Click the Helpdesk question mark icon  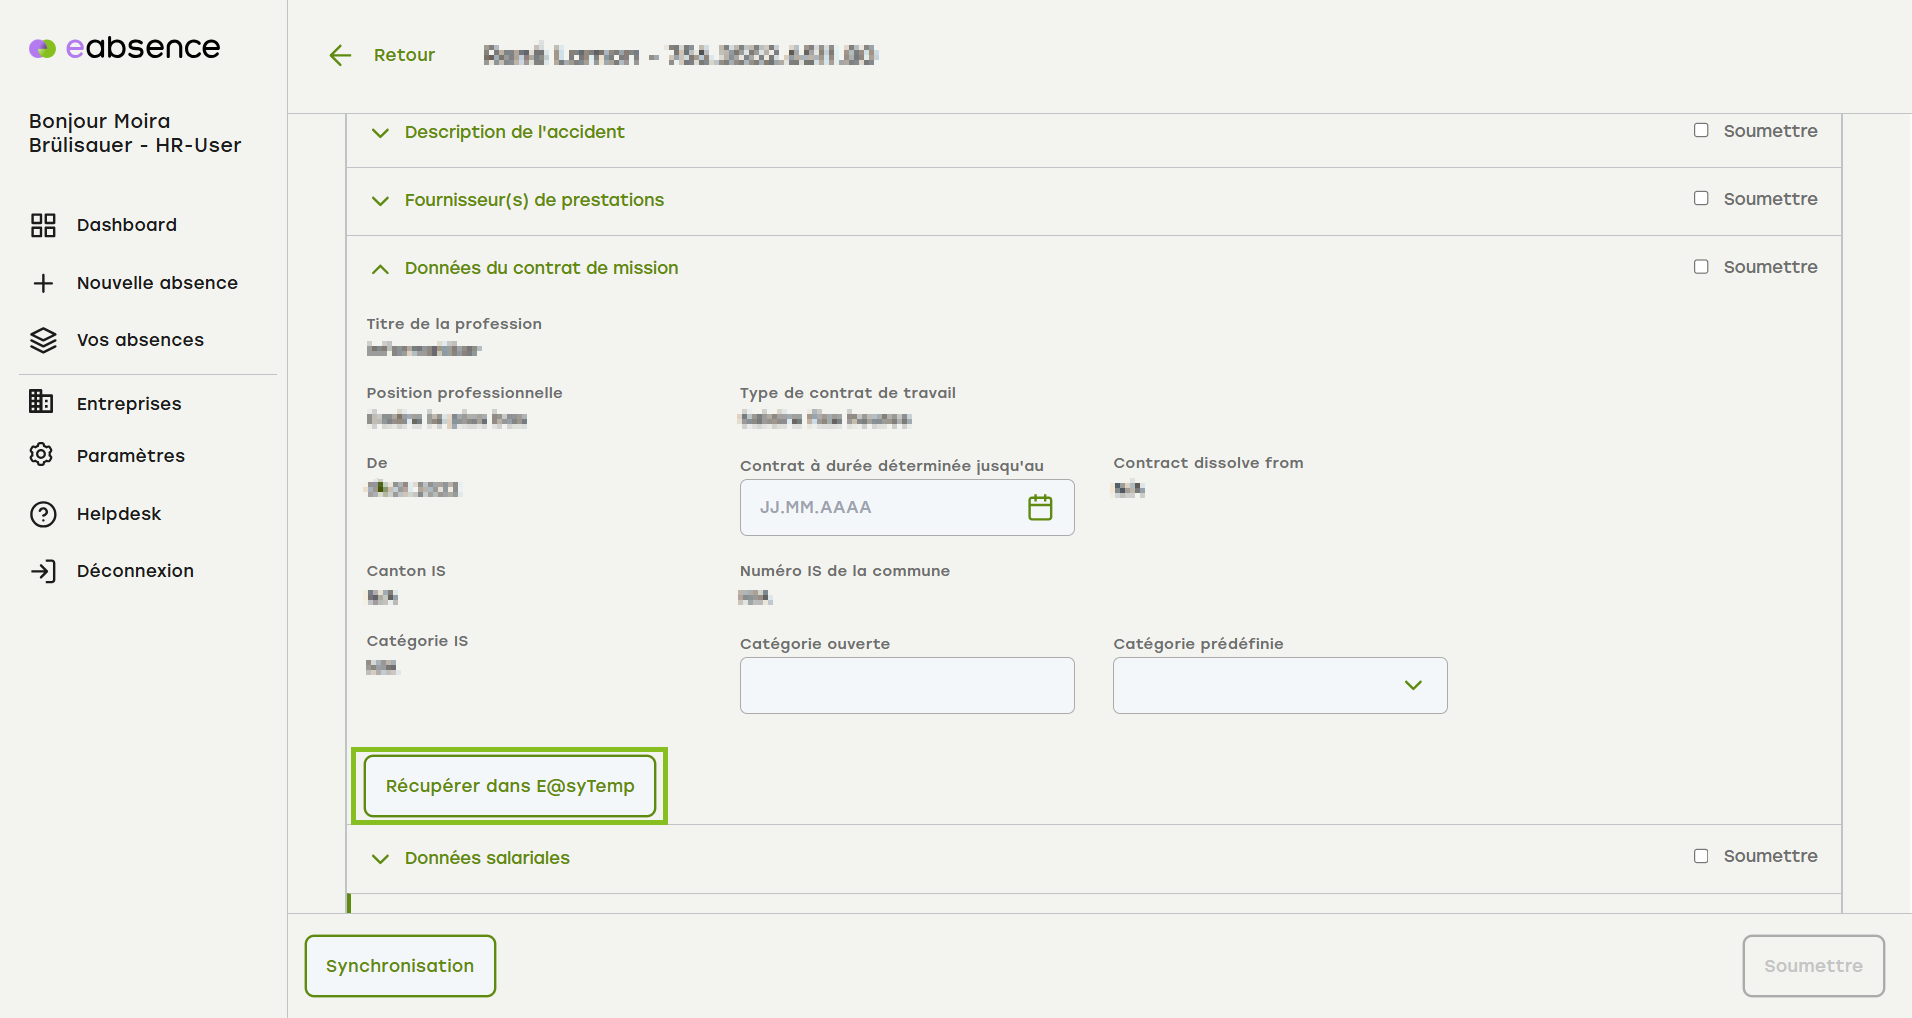(x=43, y=514)
